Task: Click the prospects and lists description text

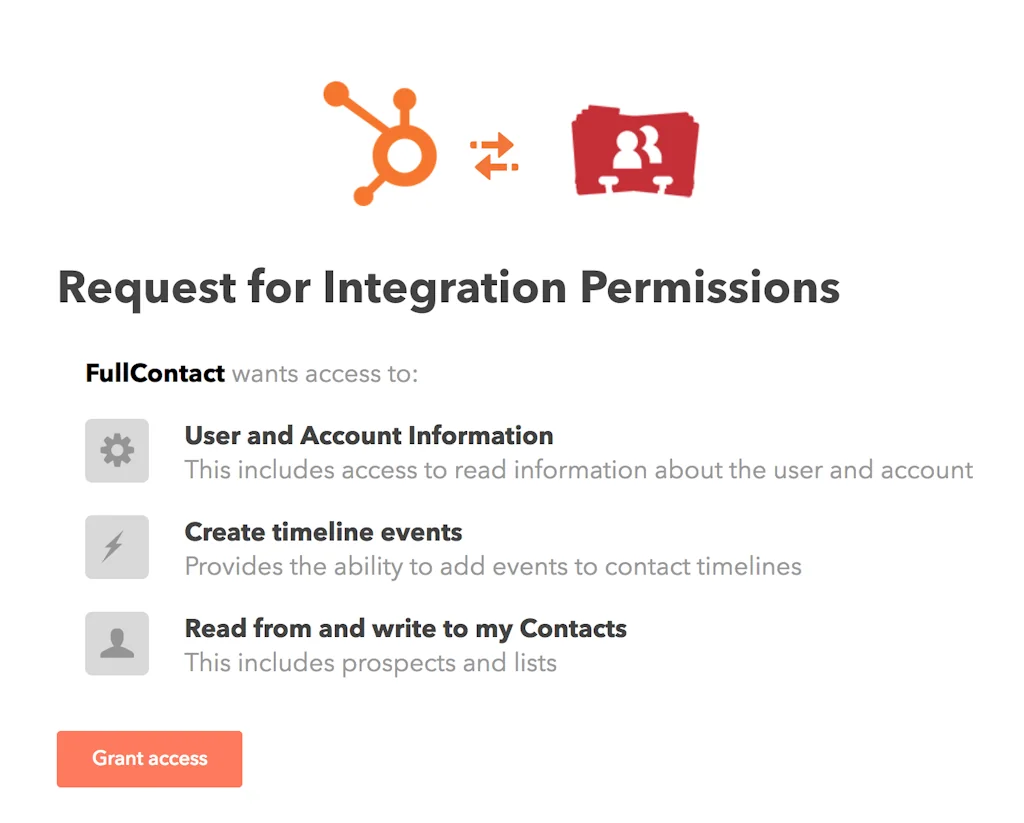Action: pos(372,662)
